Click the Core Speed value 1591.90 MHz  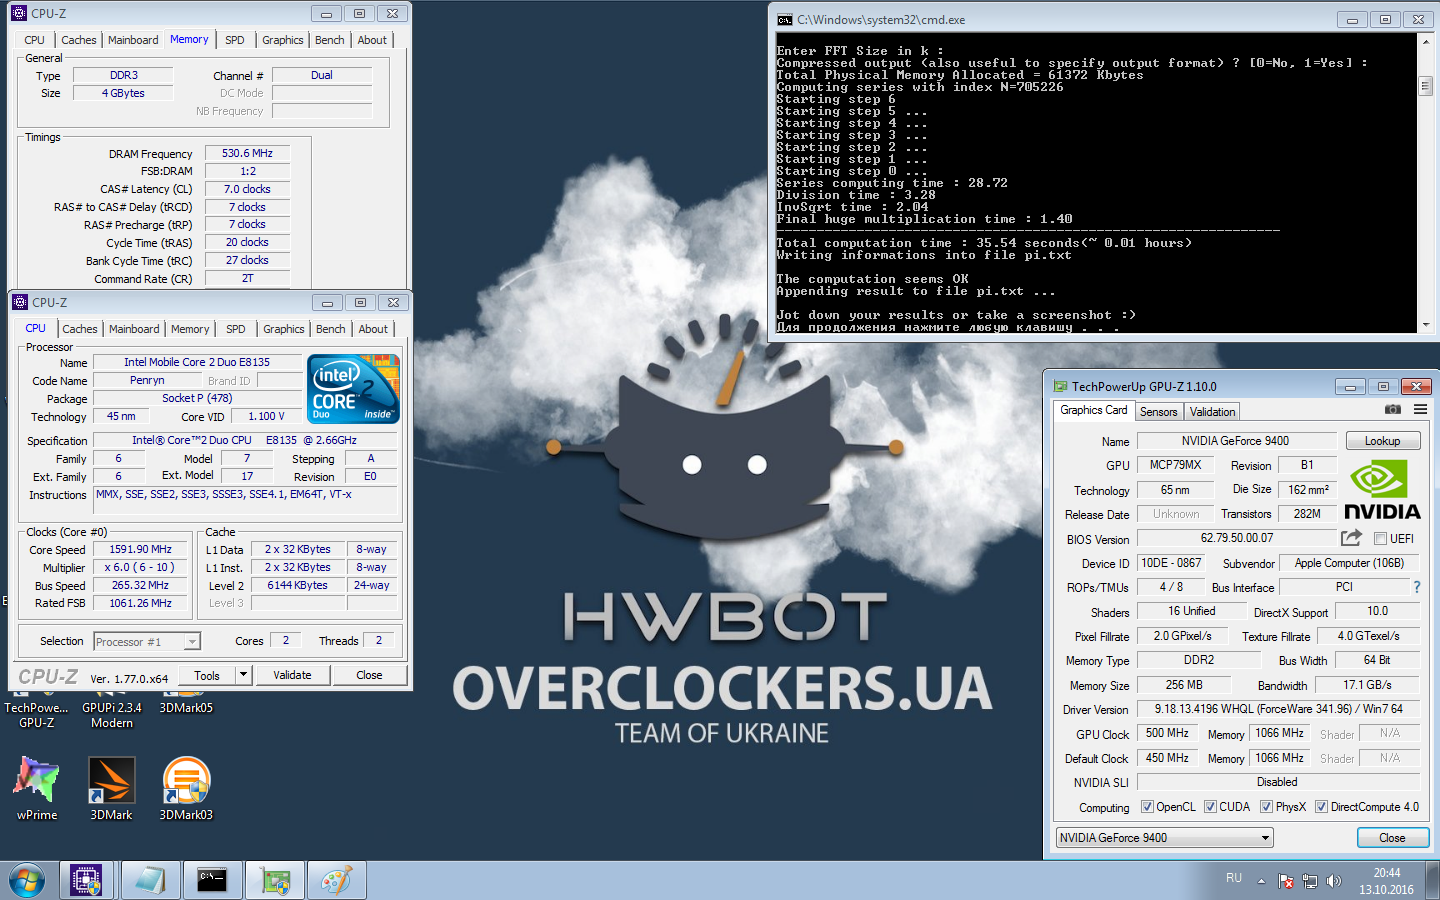click(x=141, y=550)
